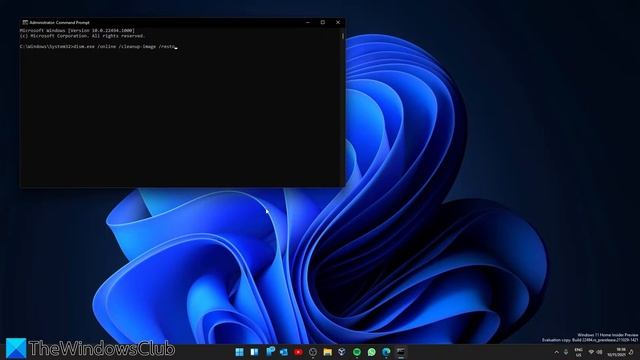This screenshot has width=640, height=360.
Task: Open the notification icon beside clock
Action: click(x=632, y=352)
